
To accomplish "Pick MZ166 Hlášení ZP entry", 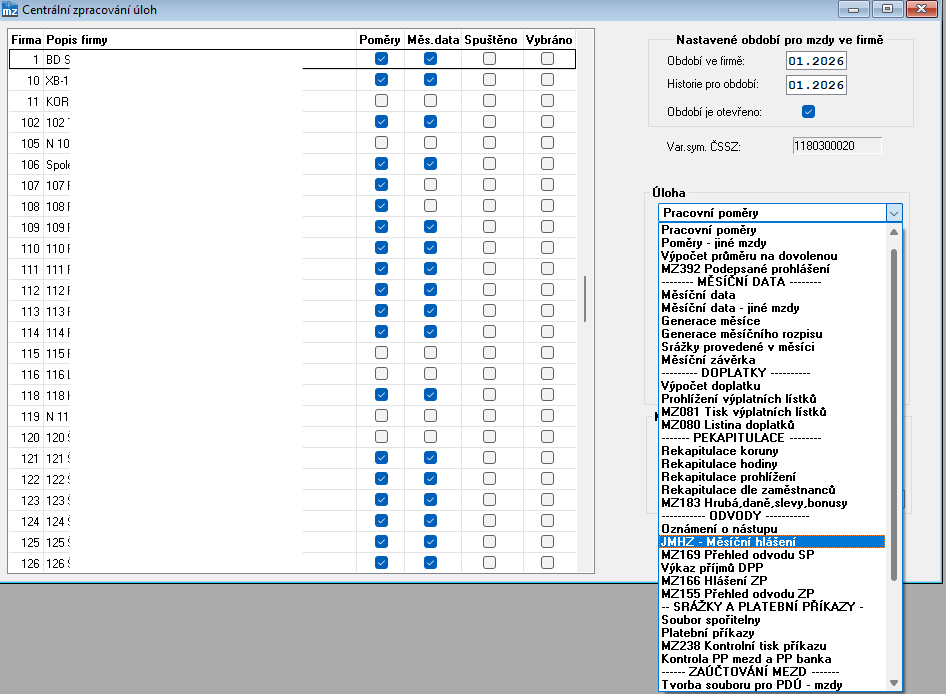I will [x=714, y=581].
